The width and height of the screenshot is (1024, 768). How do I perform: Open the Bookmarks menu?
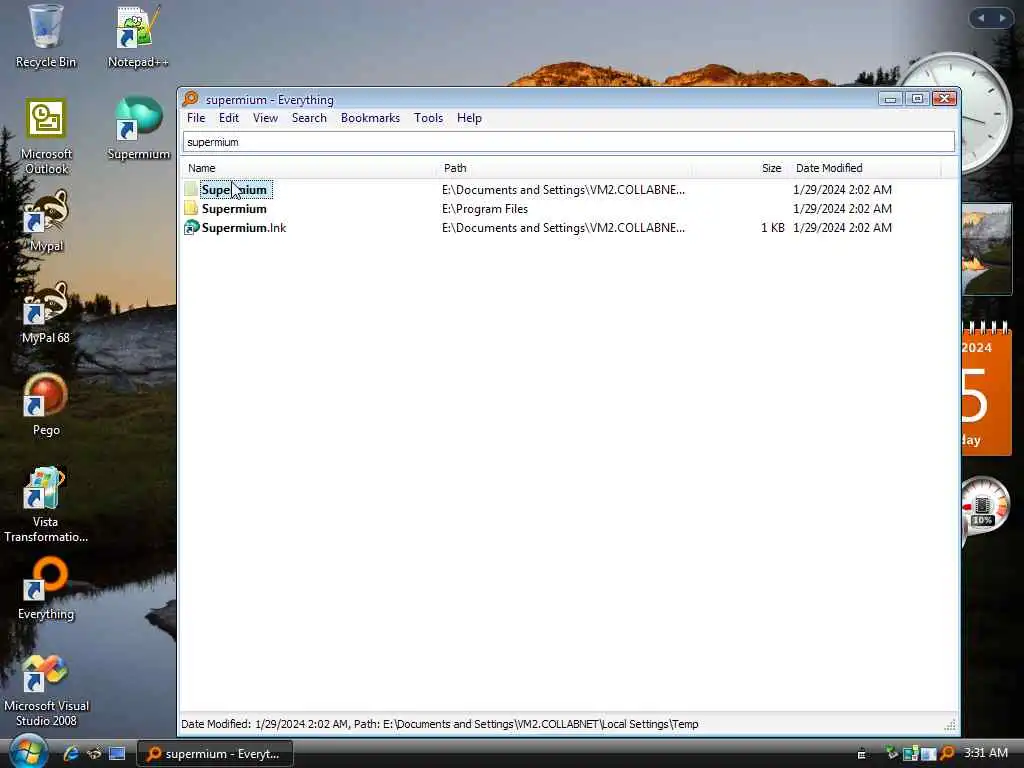(370, 118)
